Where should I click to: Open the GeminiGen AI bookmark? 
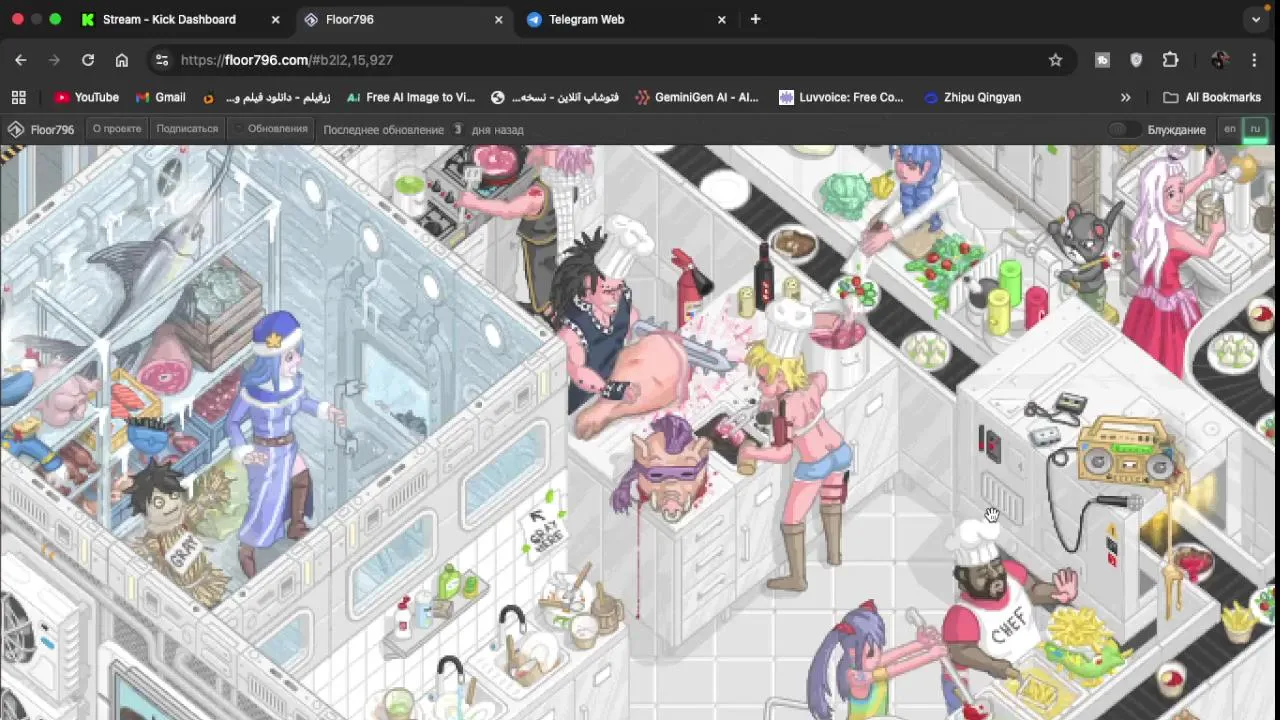(x=696, y=97)
